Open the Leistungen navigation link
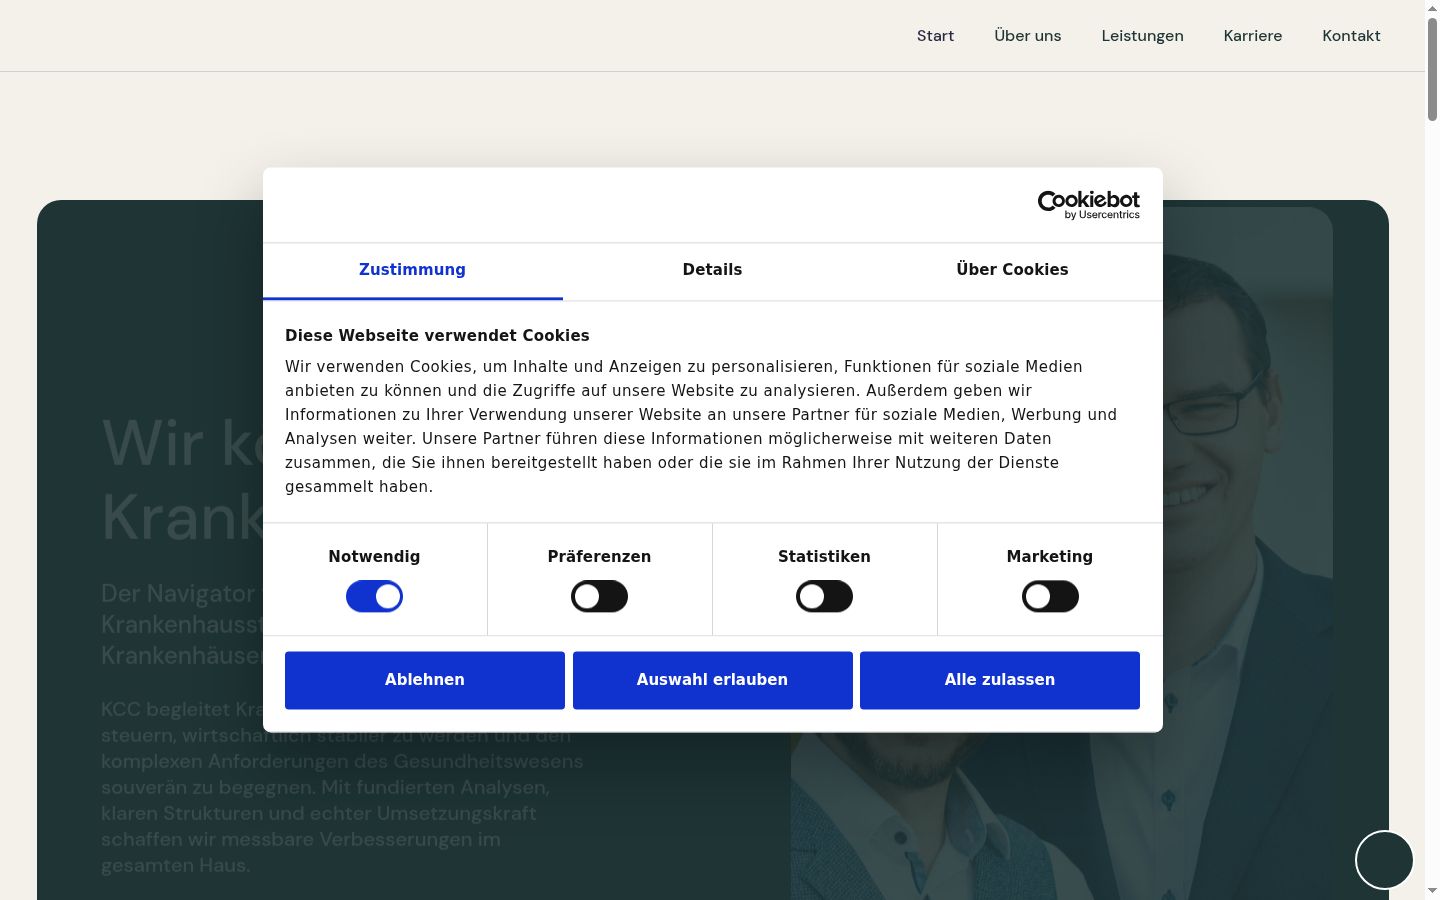This screenshot has width=1440, height=900. pos(1142,36)
